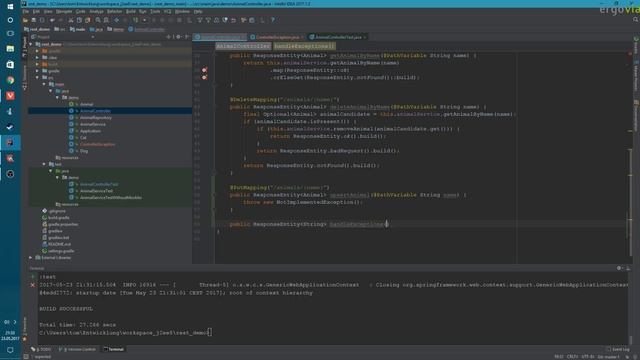
Task: Click the Back navigation arrow in toolbar
Action: click(117, 20)
